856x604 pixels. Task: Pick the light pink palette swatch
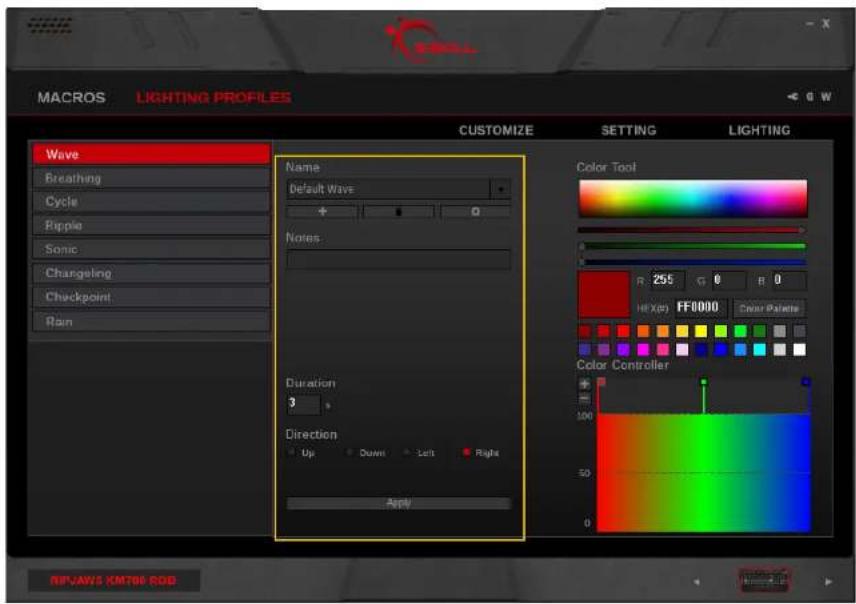click(x=682, y=350)
